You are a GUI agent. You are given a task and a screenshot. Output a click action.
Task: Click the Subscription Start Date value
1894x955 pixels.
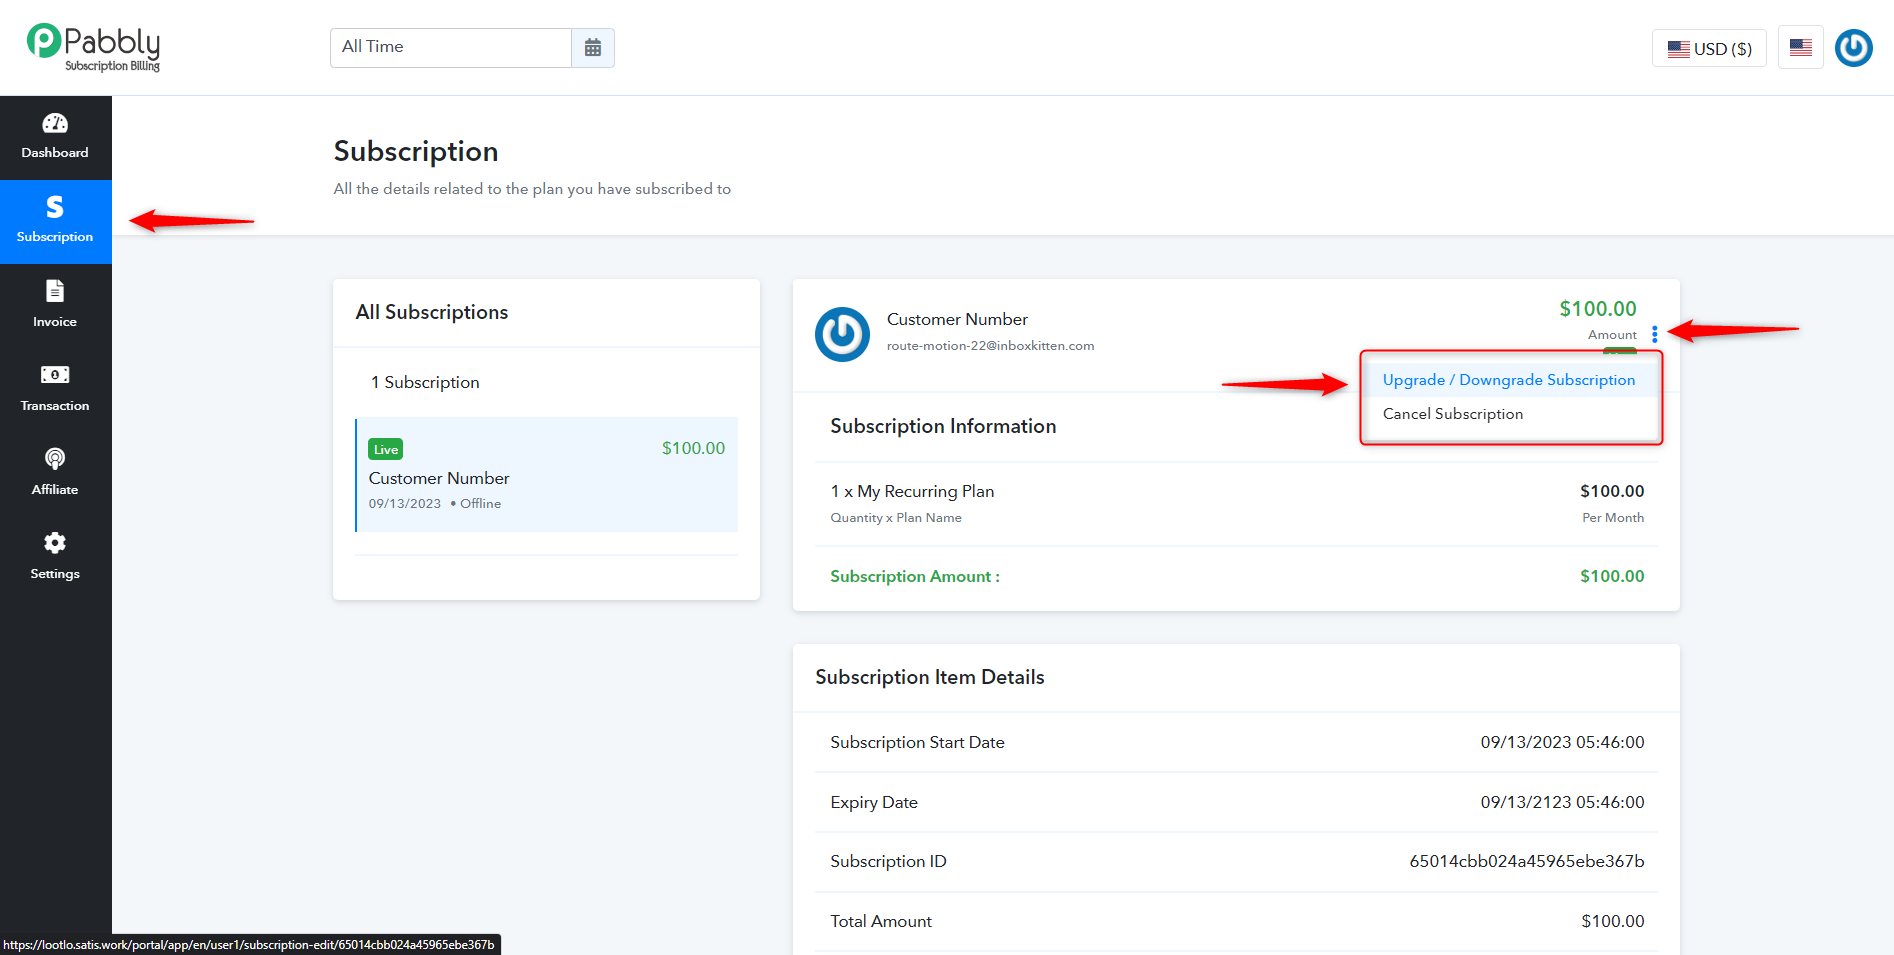(x=1562, y=742)
